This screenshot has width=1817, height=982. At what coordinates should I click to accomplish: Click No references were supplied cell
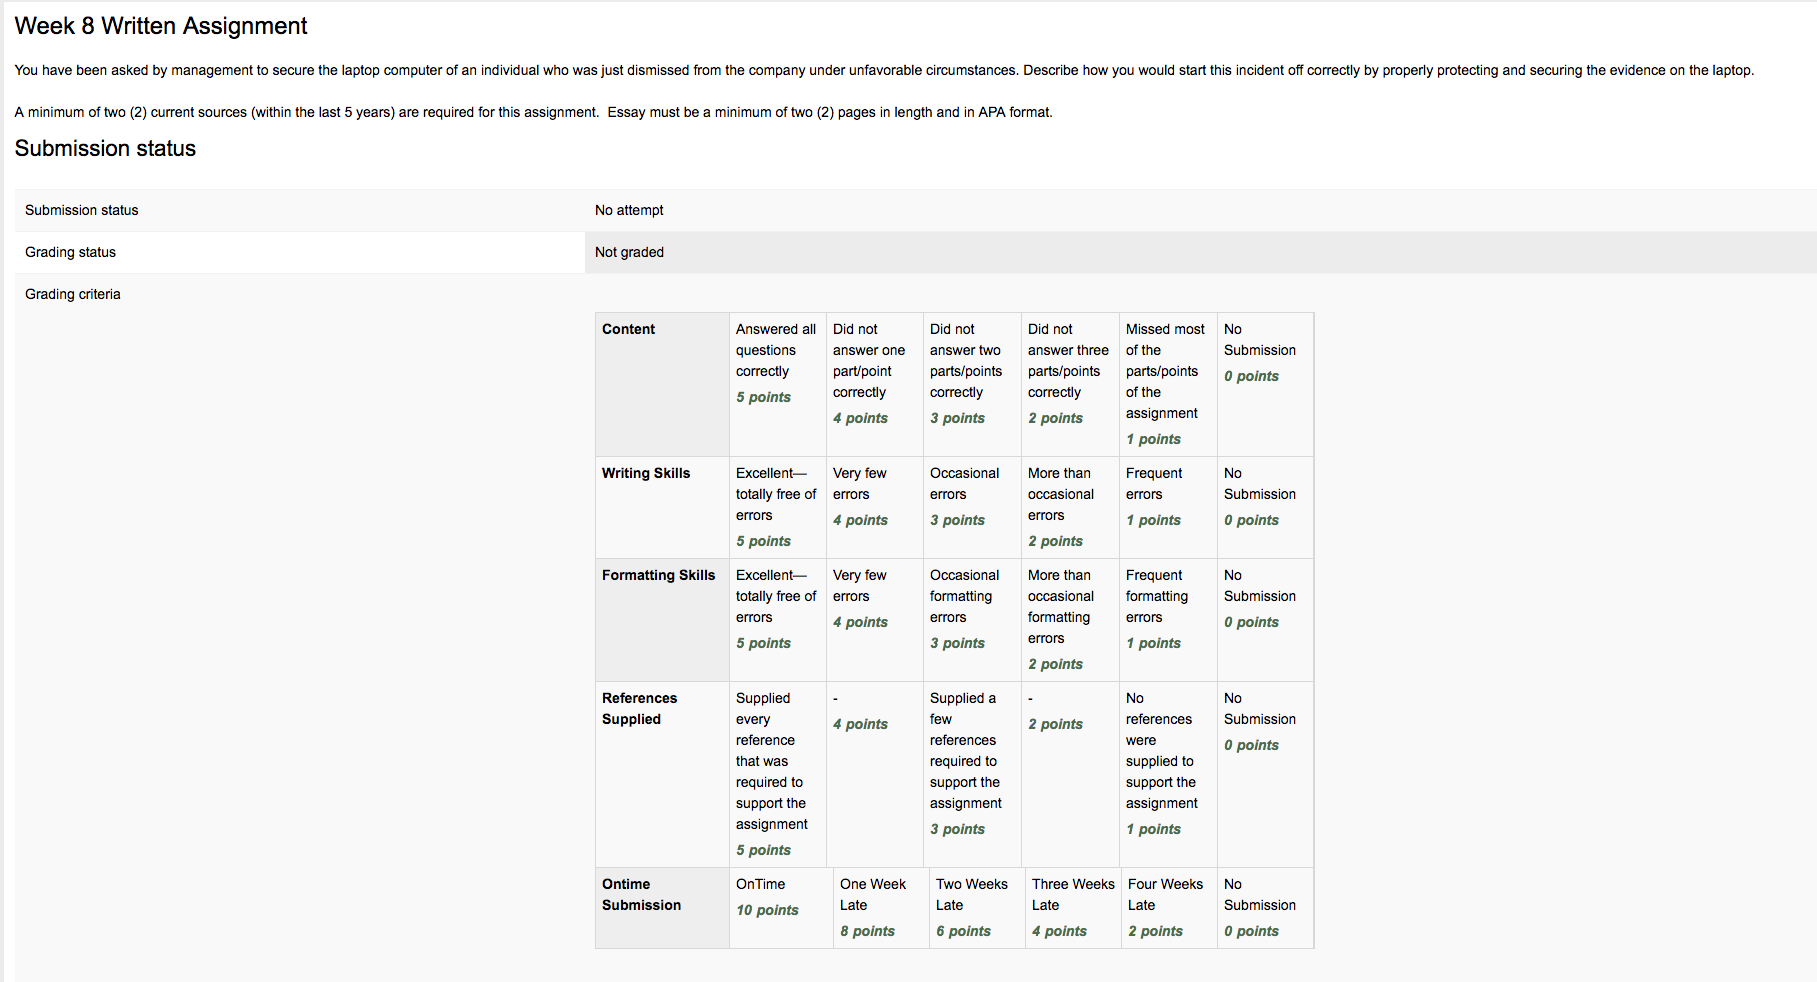point(1168,775)
